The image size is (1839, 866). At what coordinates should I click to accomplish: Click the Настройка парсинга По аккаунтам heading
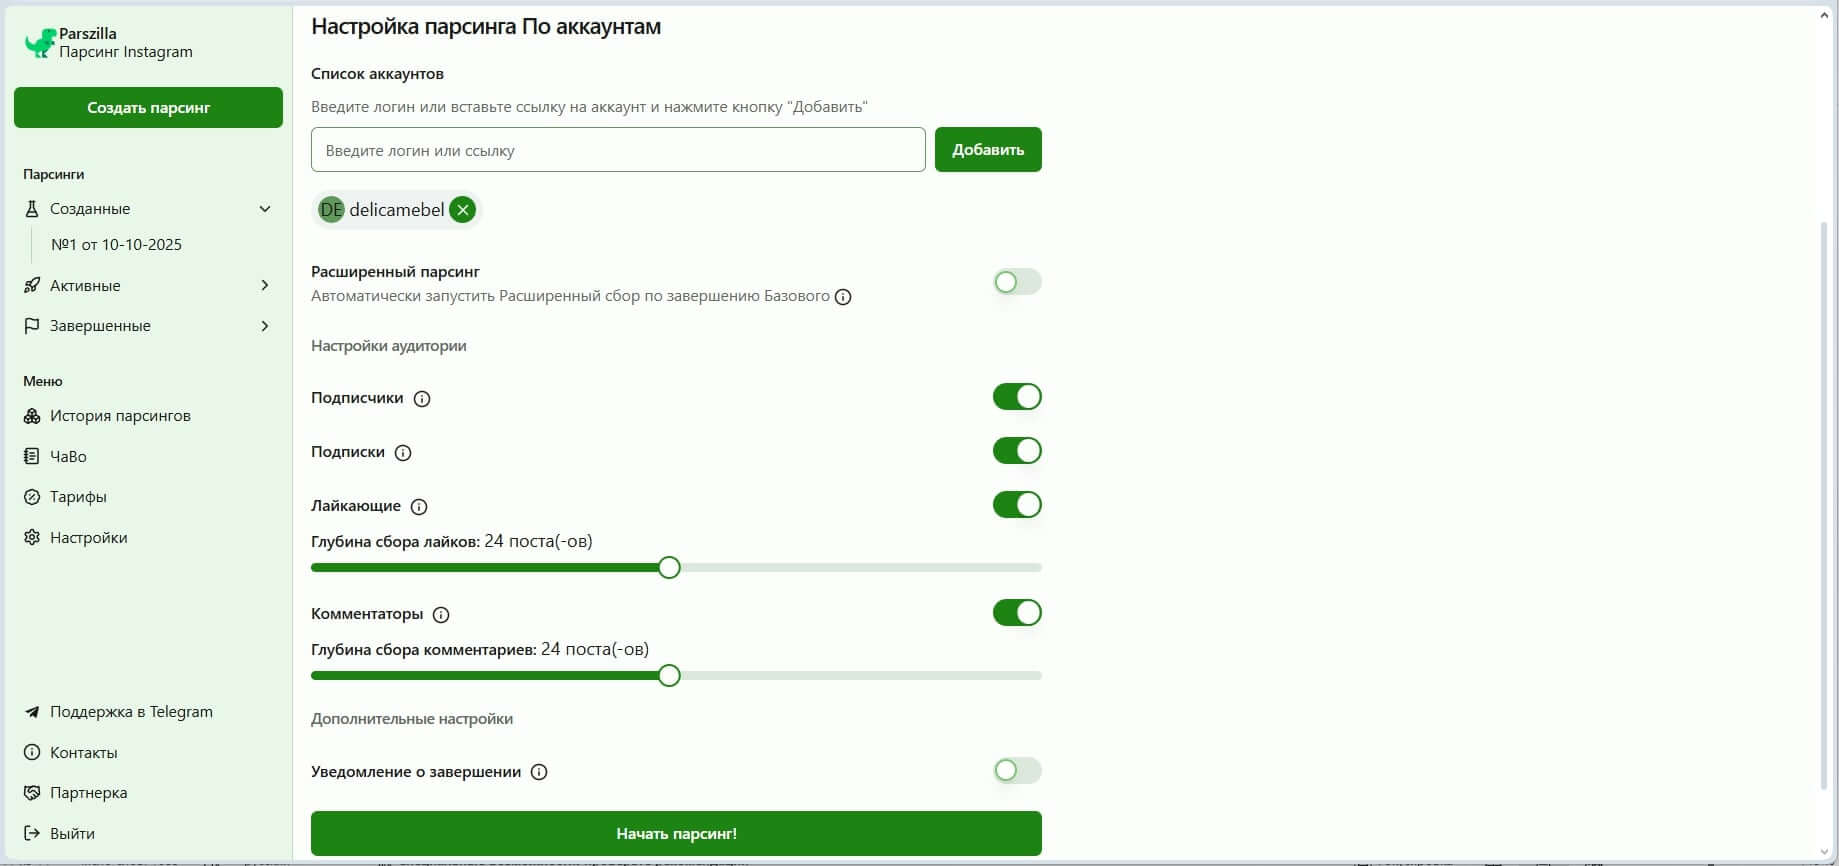[486, 27]
